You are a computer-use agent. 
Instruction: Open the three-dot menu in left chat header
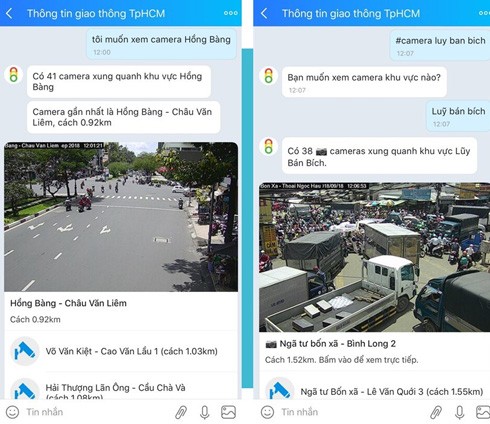point(231,13)
